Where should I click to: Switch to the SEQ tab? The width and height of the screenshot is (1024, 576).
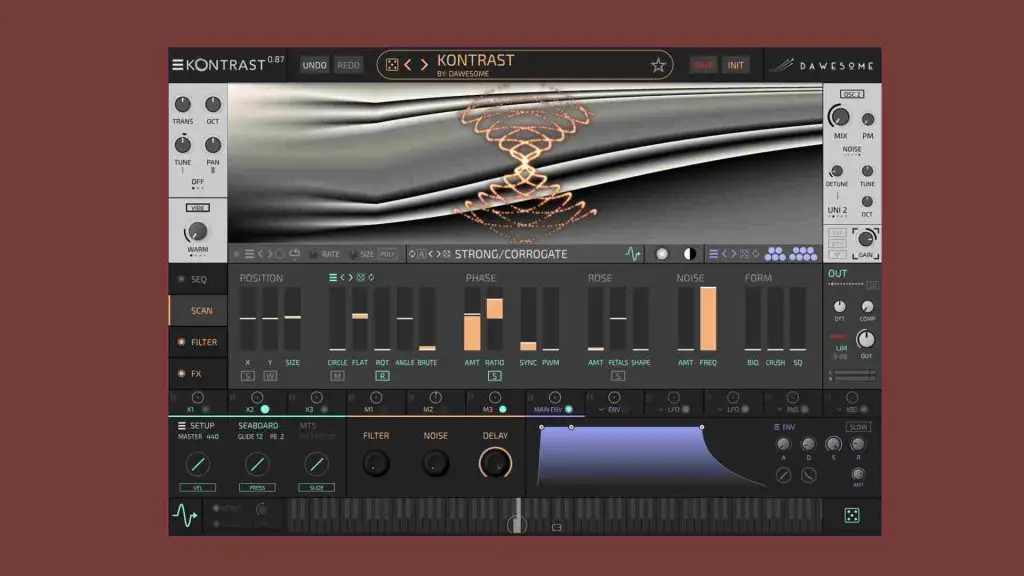coord(198,279)
